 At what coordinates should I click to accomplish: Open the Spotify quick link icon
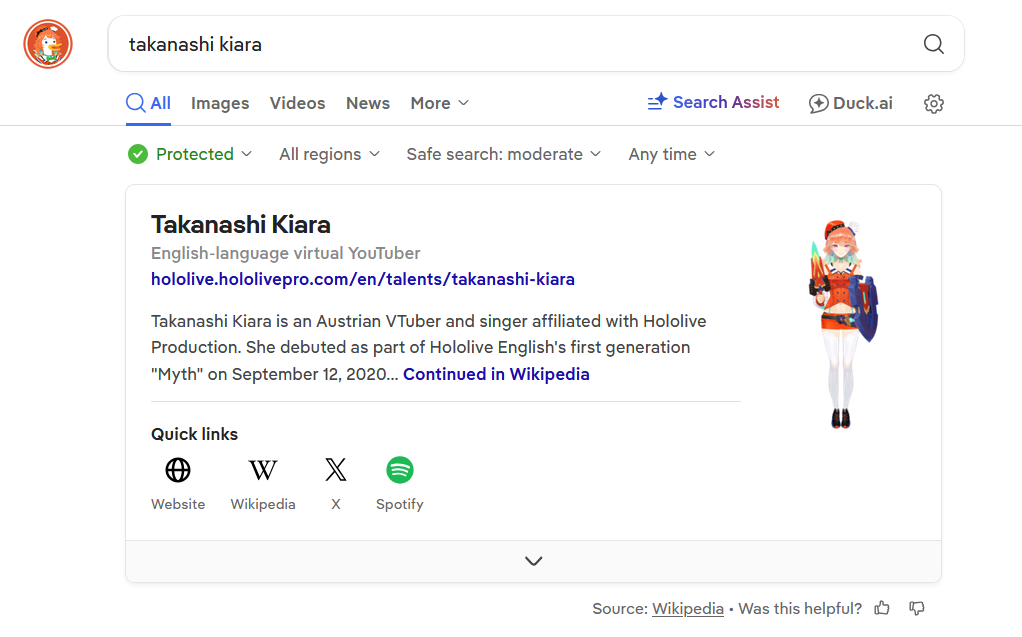(400, 469)
